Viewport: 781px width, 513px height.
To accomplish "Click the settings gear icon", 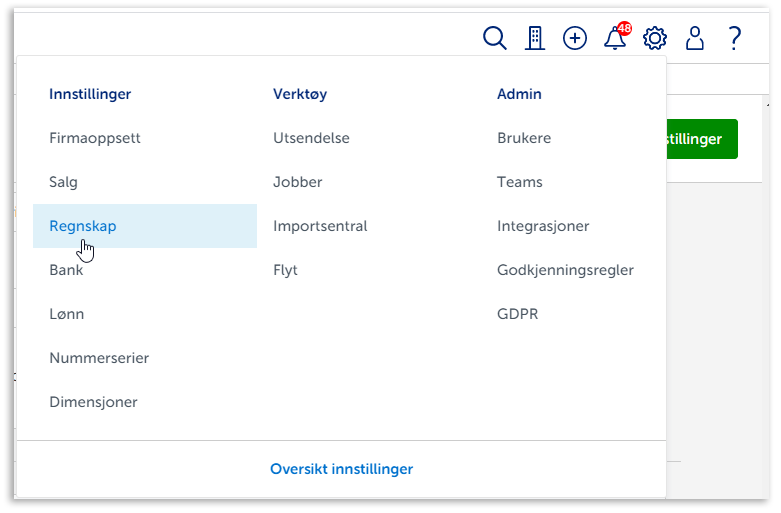I will tap(655, 38).
